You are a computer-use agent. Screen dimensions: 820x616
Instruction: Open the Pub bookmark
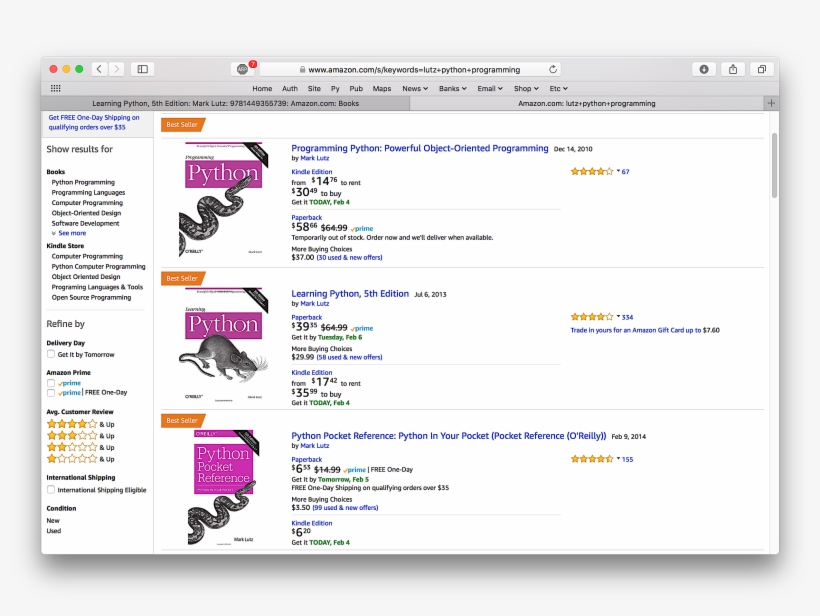point(356,88)
